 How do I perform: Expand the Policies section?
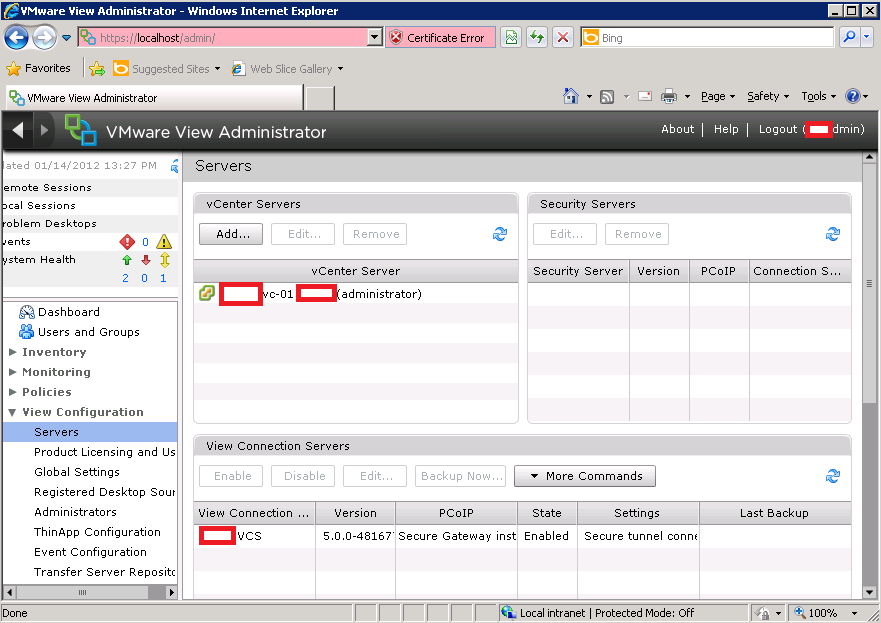[x=13, y=392]
